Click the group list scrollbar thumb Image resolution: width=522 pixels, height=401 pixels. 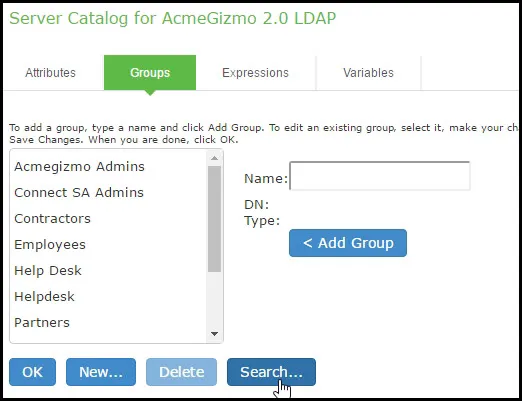point(215,219)
